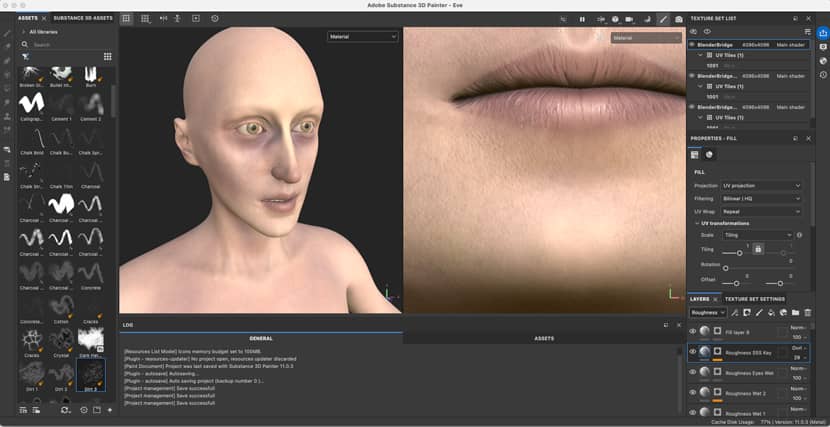Hide the Roughness Eyes Wet layer
Viewport: 830px width, 427px height.
692,372
